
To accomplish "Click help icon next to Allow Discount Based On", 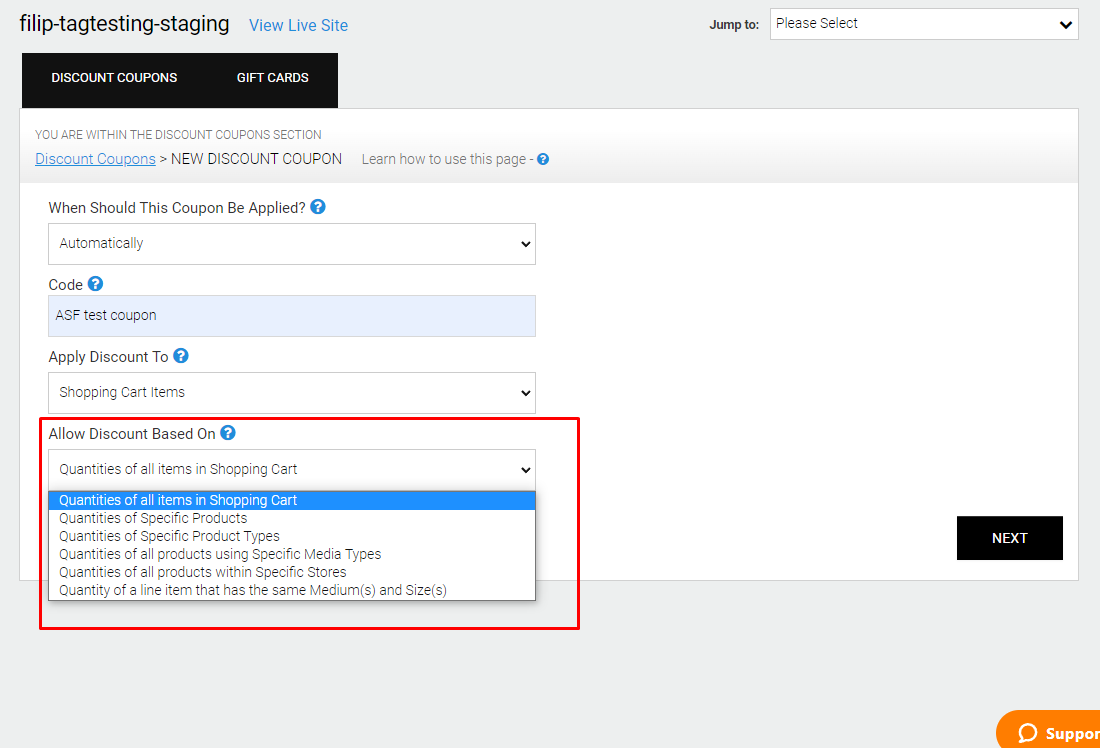I will pyautogui.click(x=228, y=433).
